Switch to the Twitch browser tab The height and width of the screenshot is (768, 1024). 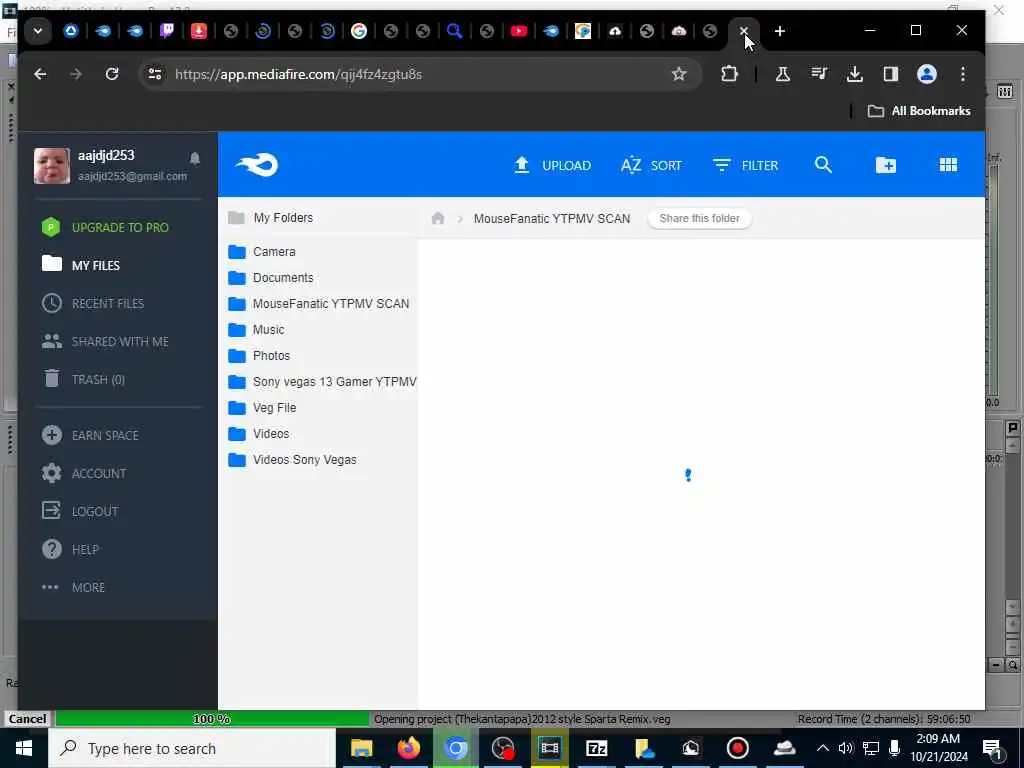pos(167,31)
